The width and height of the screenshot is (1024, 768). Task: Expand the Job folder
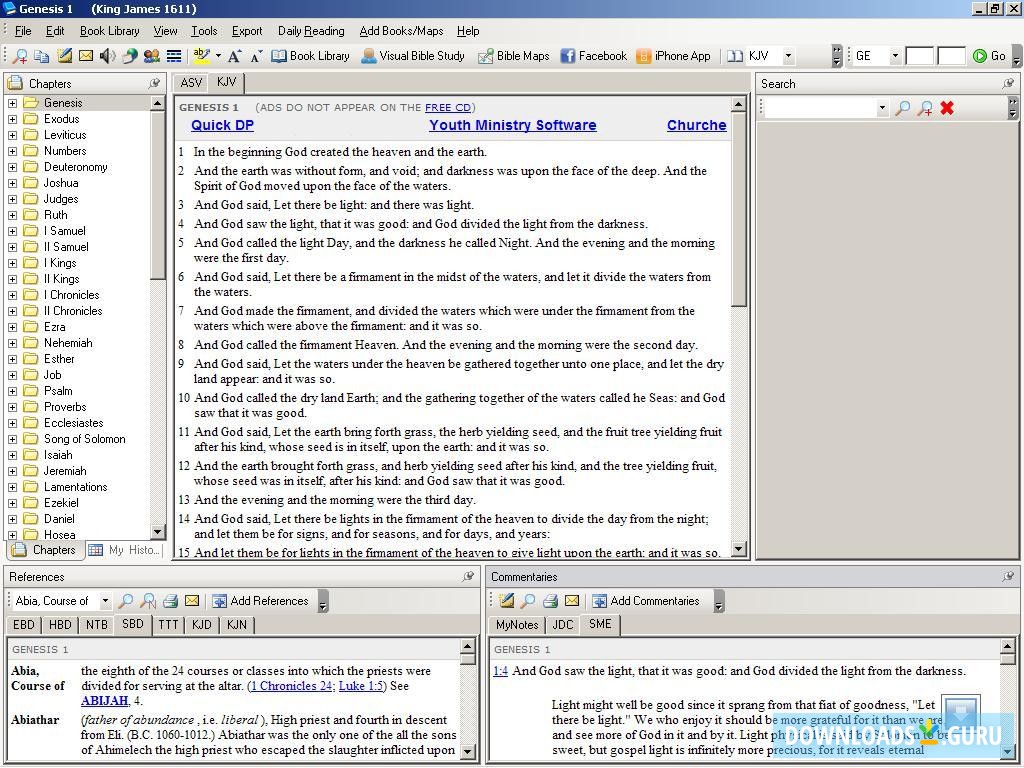(12, 375)
